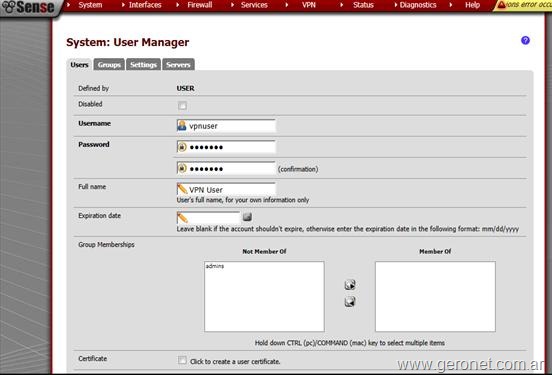
Task: Click the add-to-group right arrow icon
Action: point(350,285)
